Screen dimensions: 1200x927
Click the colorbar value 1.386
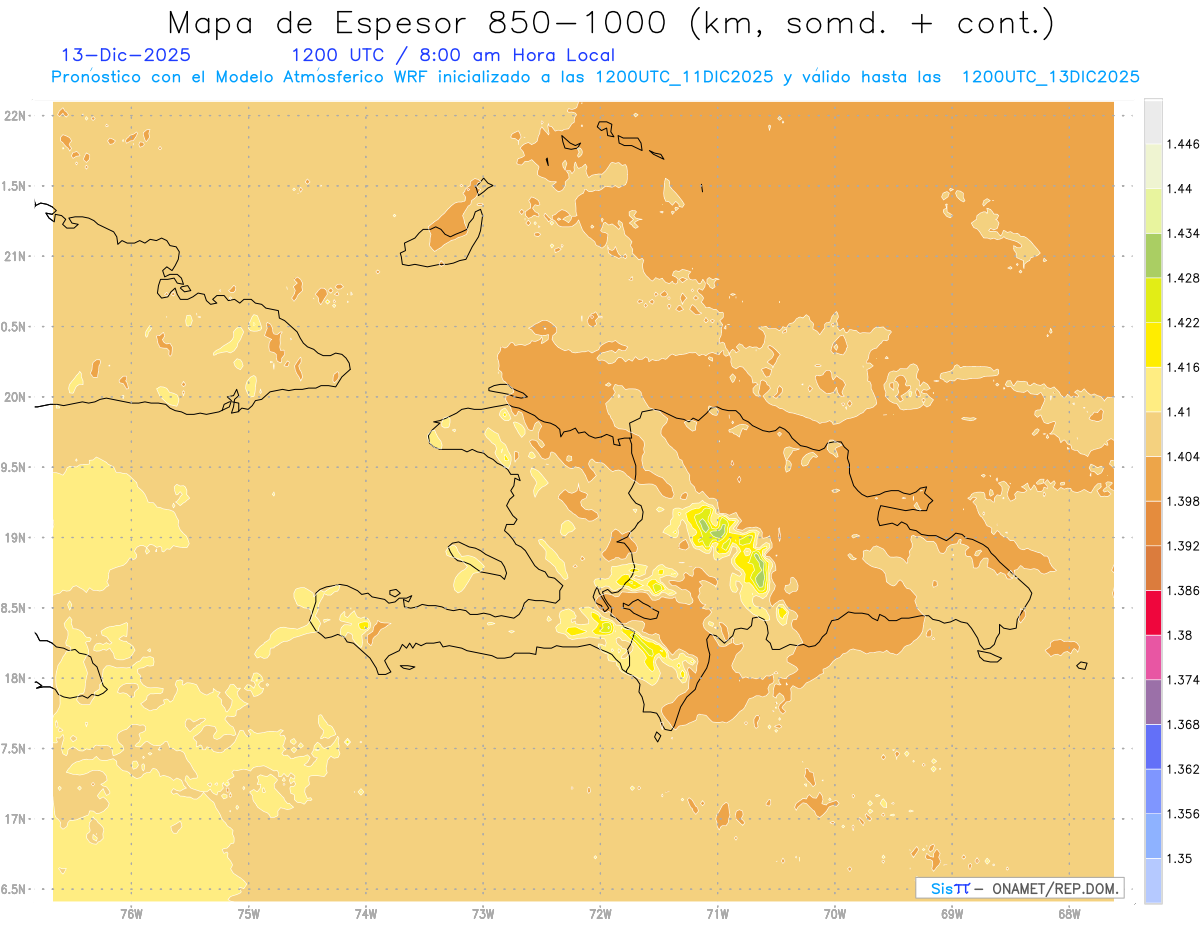(x=1183, y=591)
